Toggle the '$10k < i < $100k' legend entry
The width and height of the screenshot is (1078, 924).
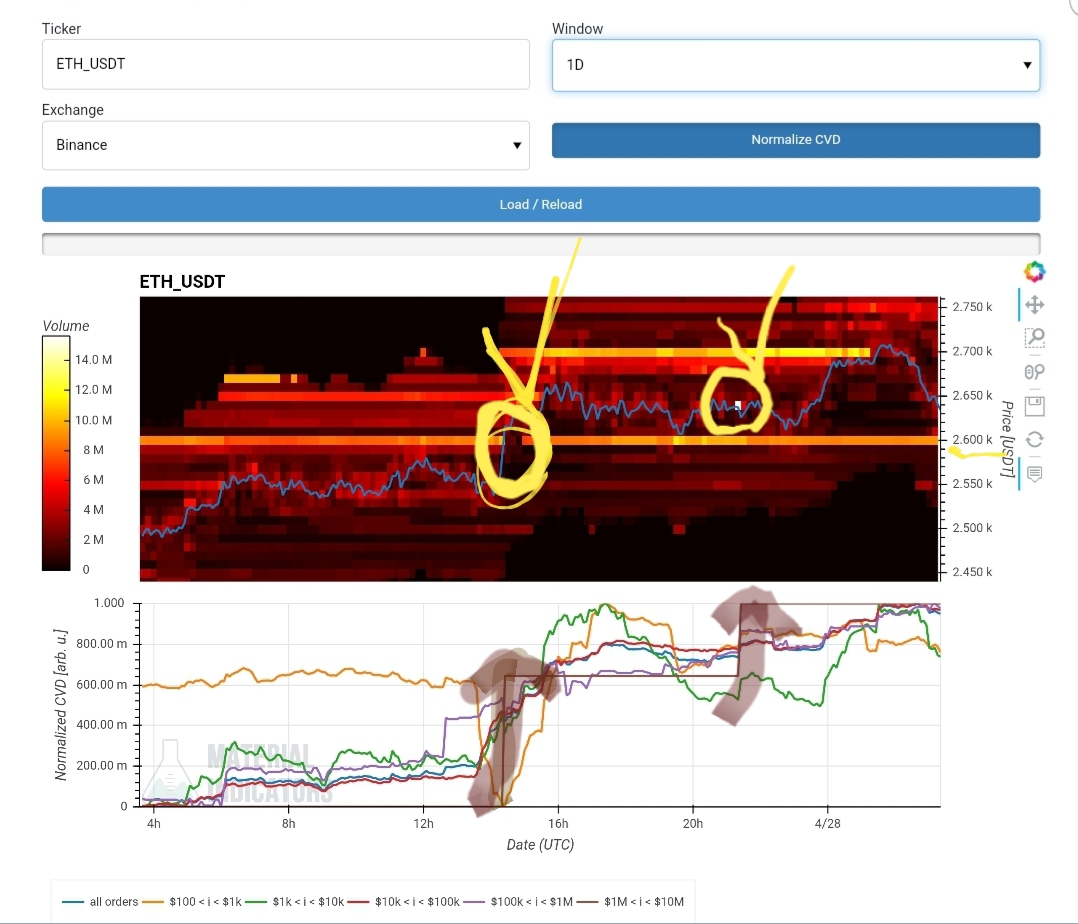pos(404,901)
